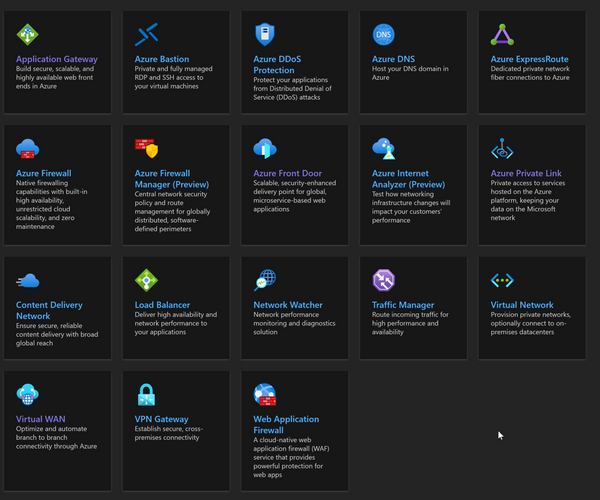
Task: Click the Virtual Network description text
Action: coord(530,324)
